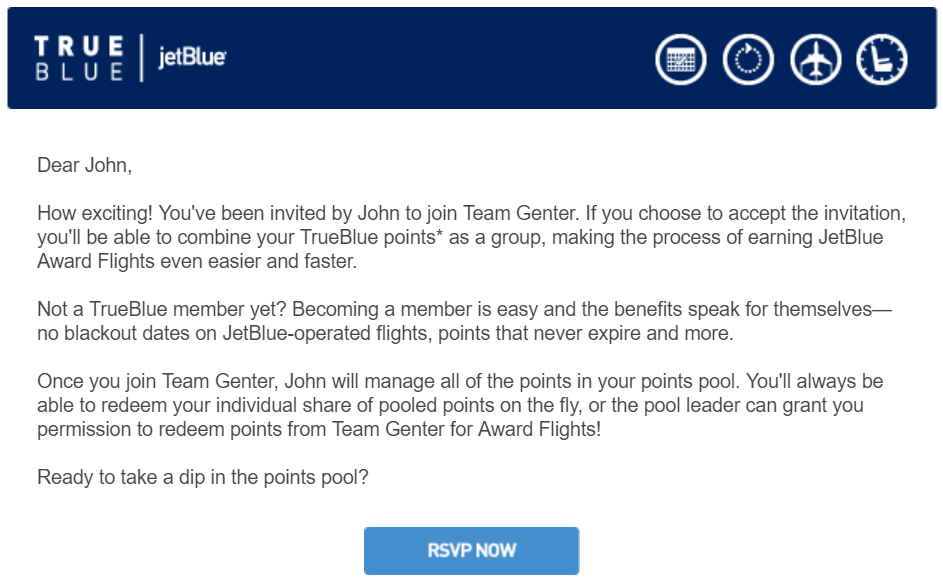The width and height of the screenshot is (943, 583).
Task: Click the circular dotted arrow icon
Action: pos(748,60)
